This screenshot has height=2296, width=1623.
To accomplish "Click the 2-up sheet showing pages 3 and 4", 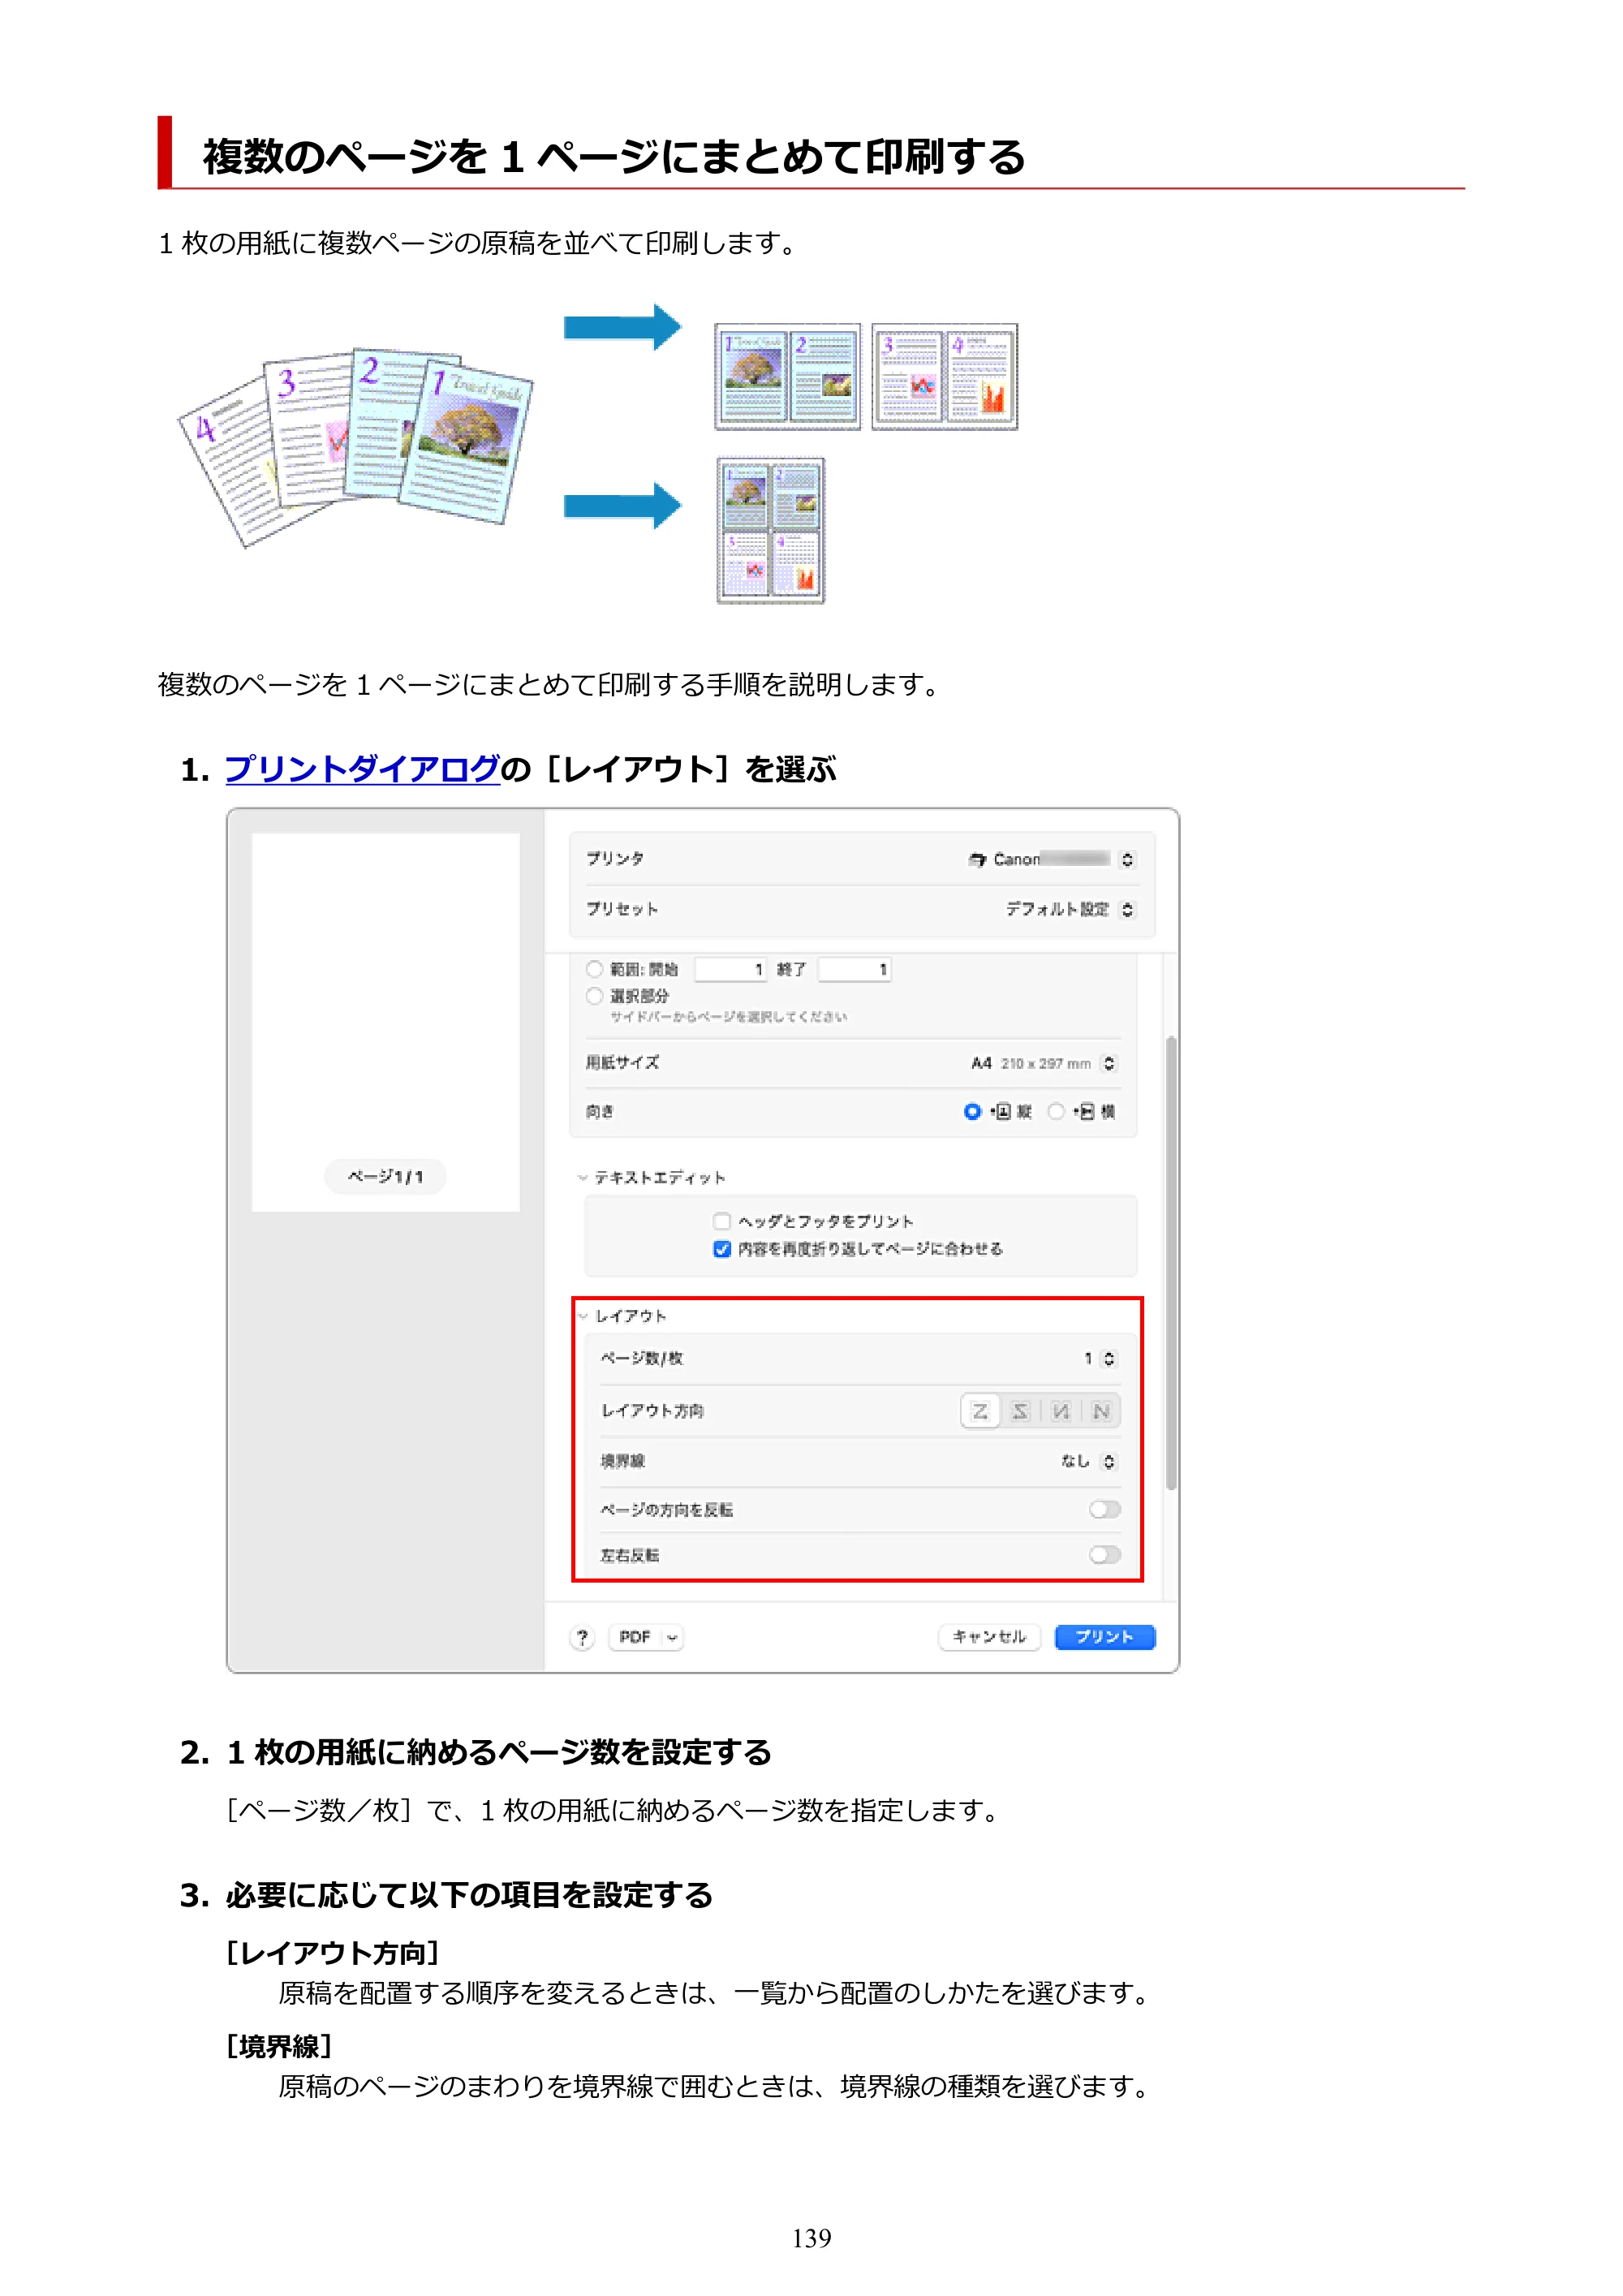I will 945,377.
